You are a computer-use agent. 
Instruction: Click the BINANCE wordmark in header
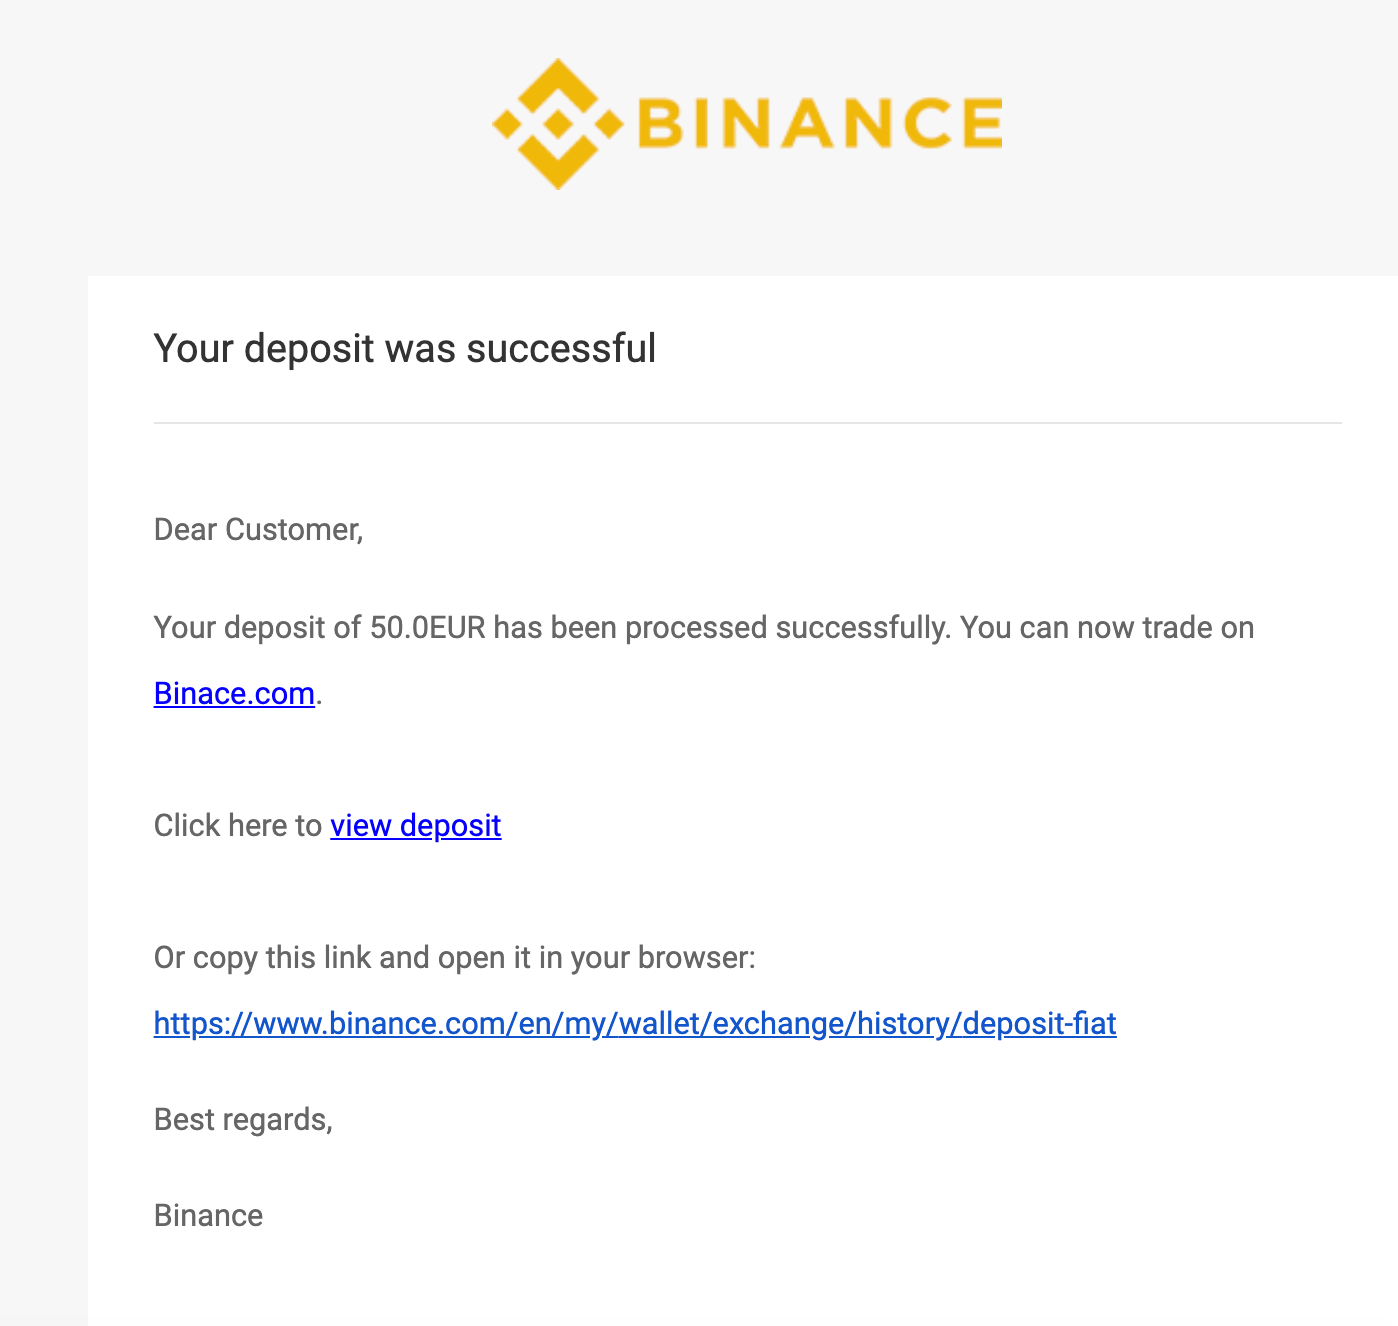point(819,123)
